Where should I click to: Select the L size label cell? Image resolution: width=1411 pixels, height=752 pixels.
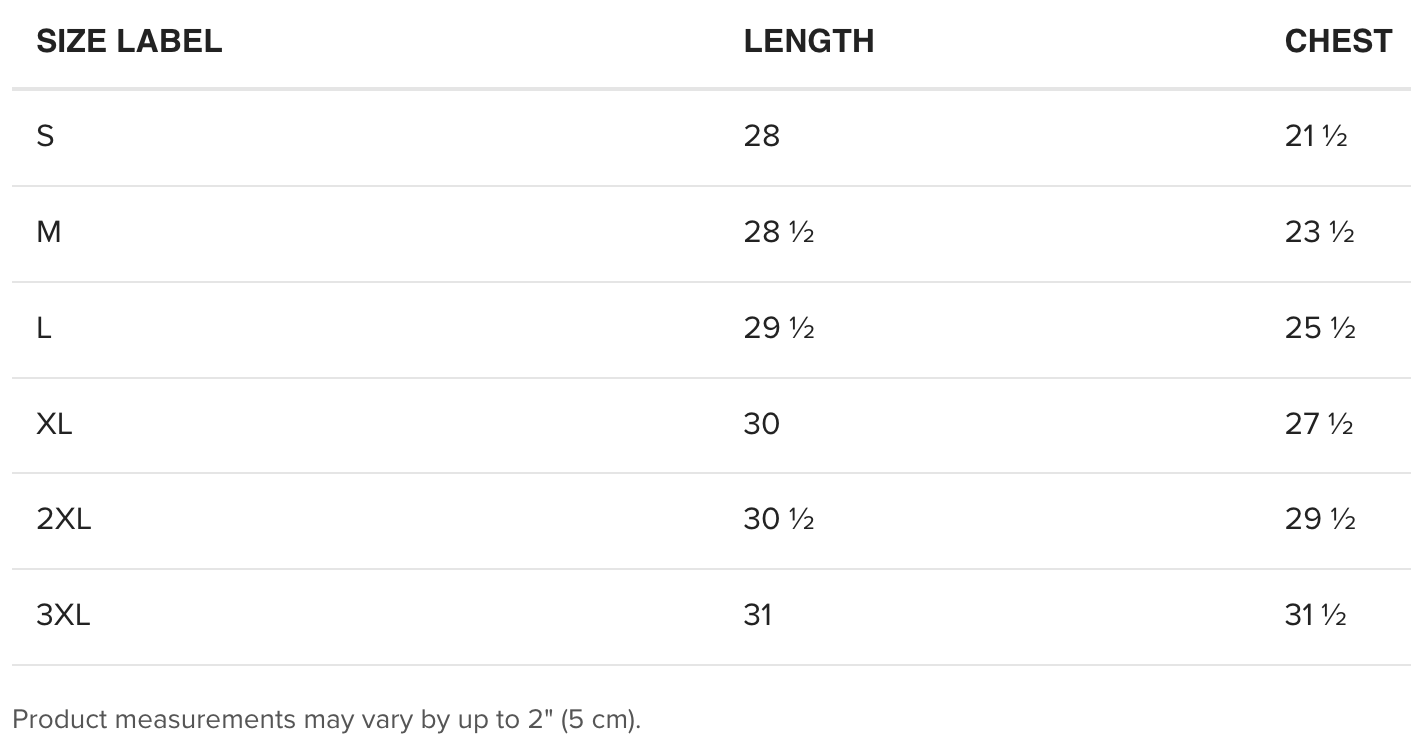[x=44, y=328]
